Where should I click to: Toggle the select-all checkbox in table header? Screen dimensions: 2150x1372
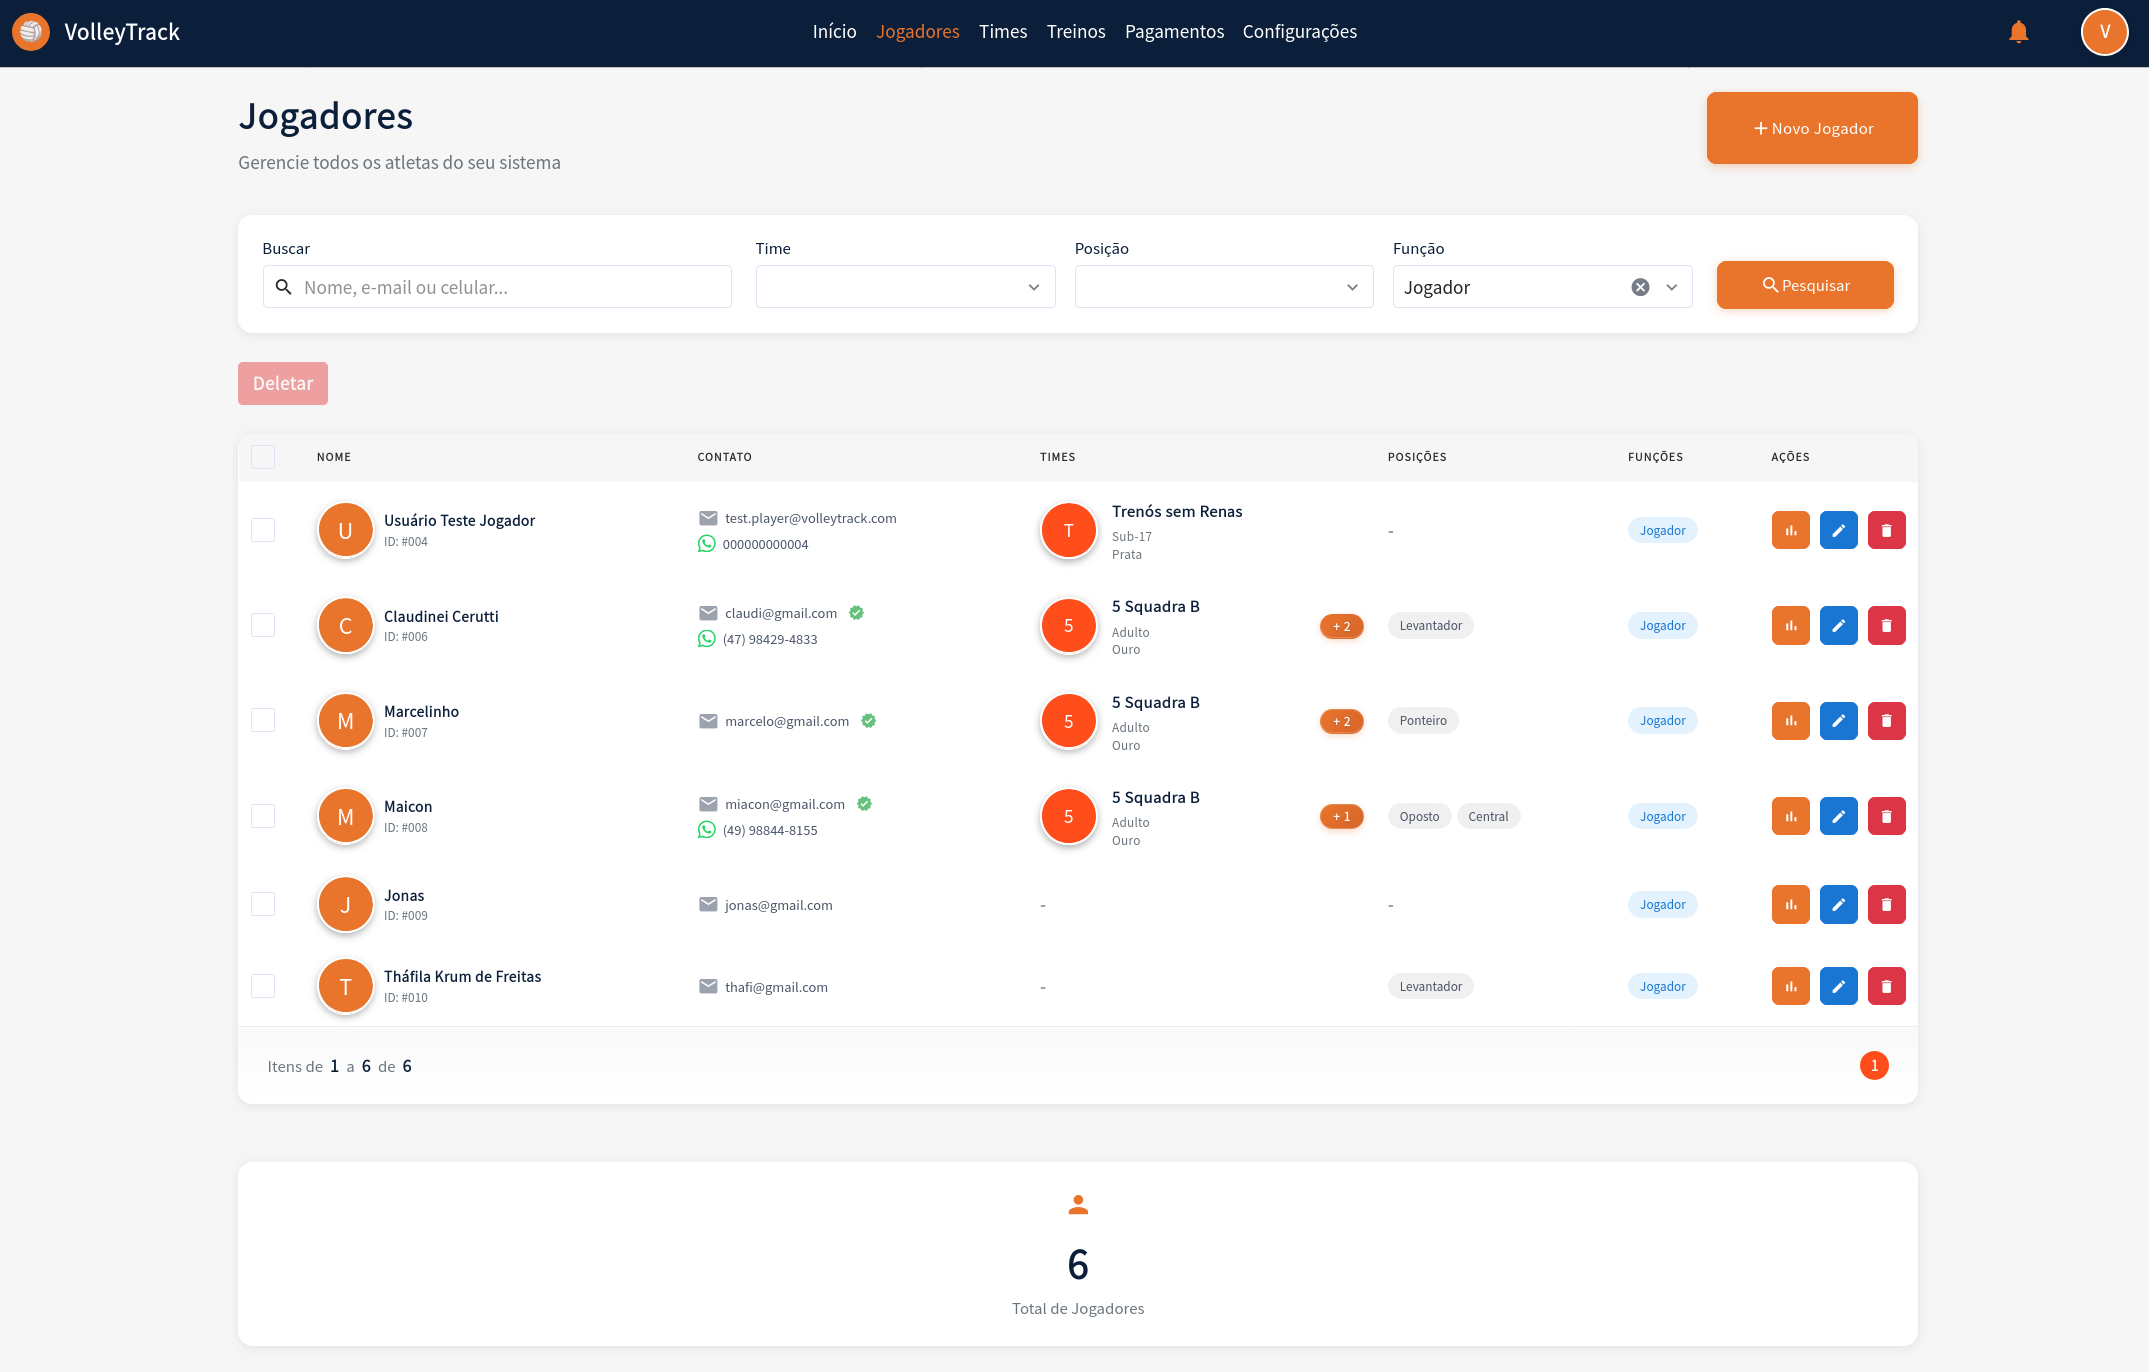(x=263, y=458)
